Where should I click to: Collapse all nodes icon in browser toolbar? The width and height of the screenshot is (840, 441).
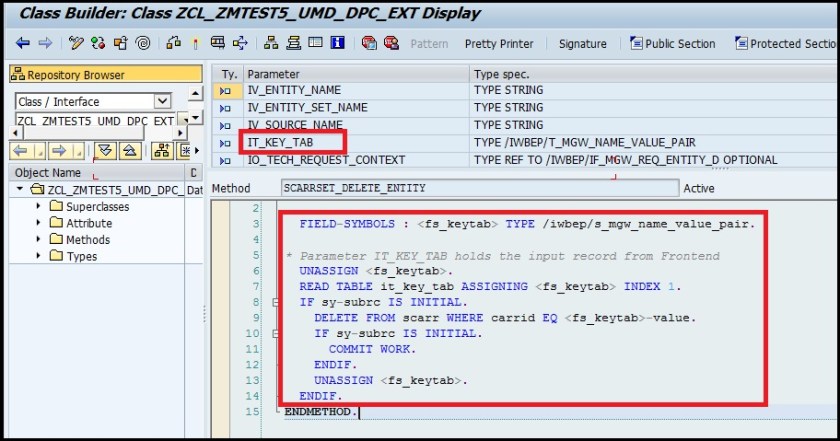click(x=130, y=151)
